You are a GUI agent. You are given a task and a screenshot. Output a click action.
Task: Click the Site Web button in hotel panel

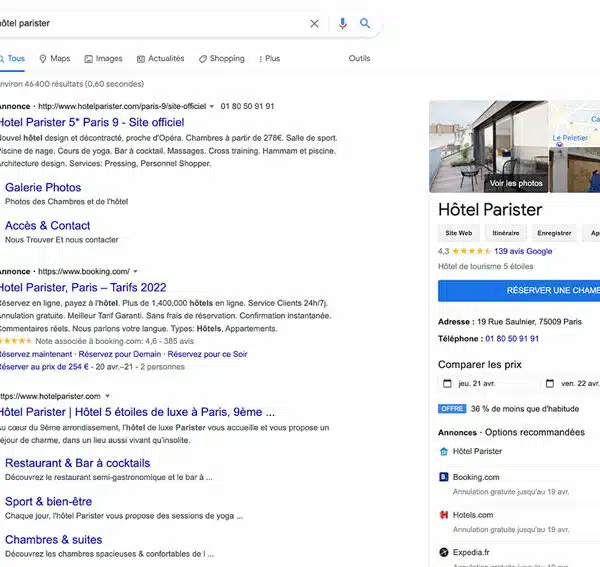coord(458,233)
